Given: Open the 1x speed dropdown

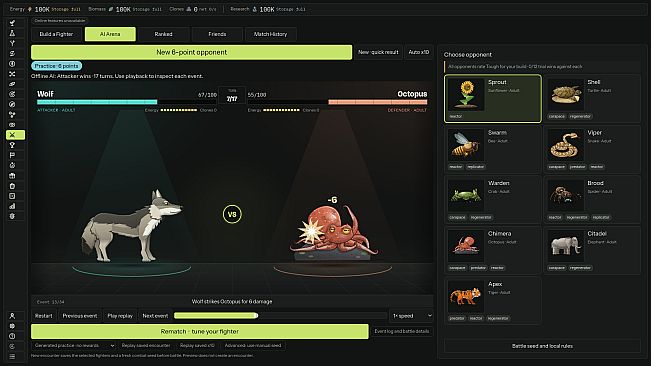Looking at the screenshot, I should [x=411, y=316].
